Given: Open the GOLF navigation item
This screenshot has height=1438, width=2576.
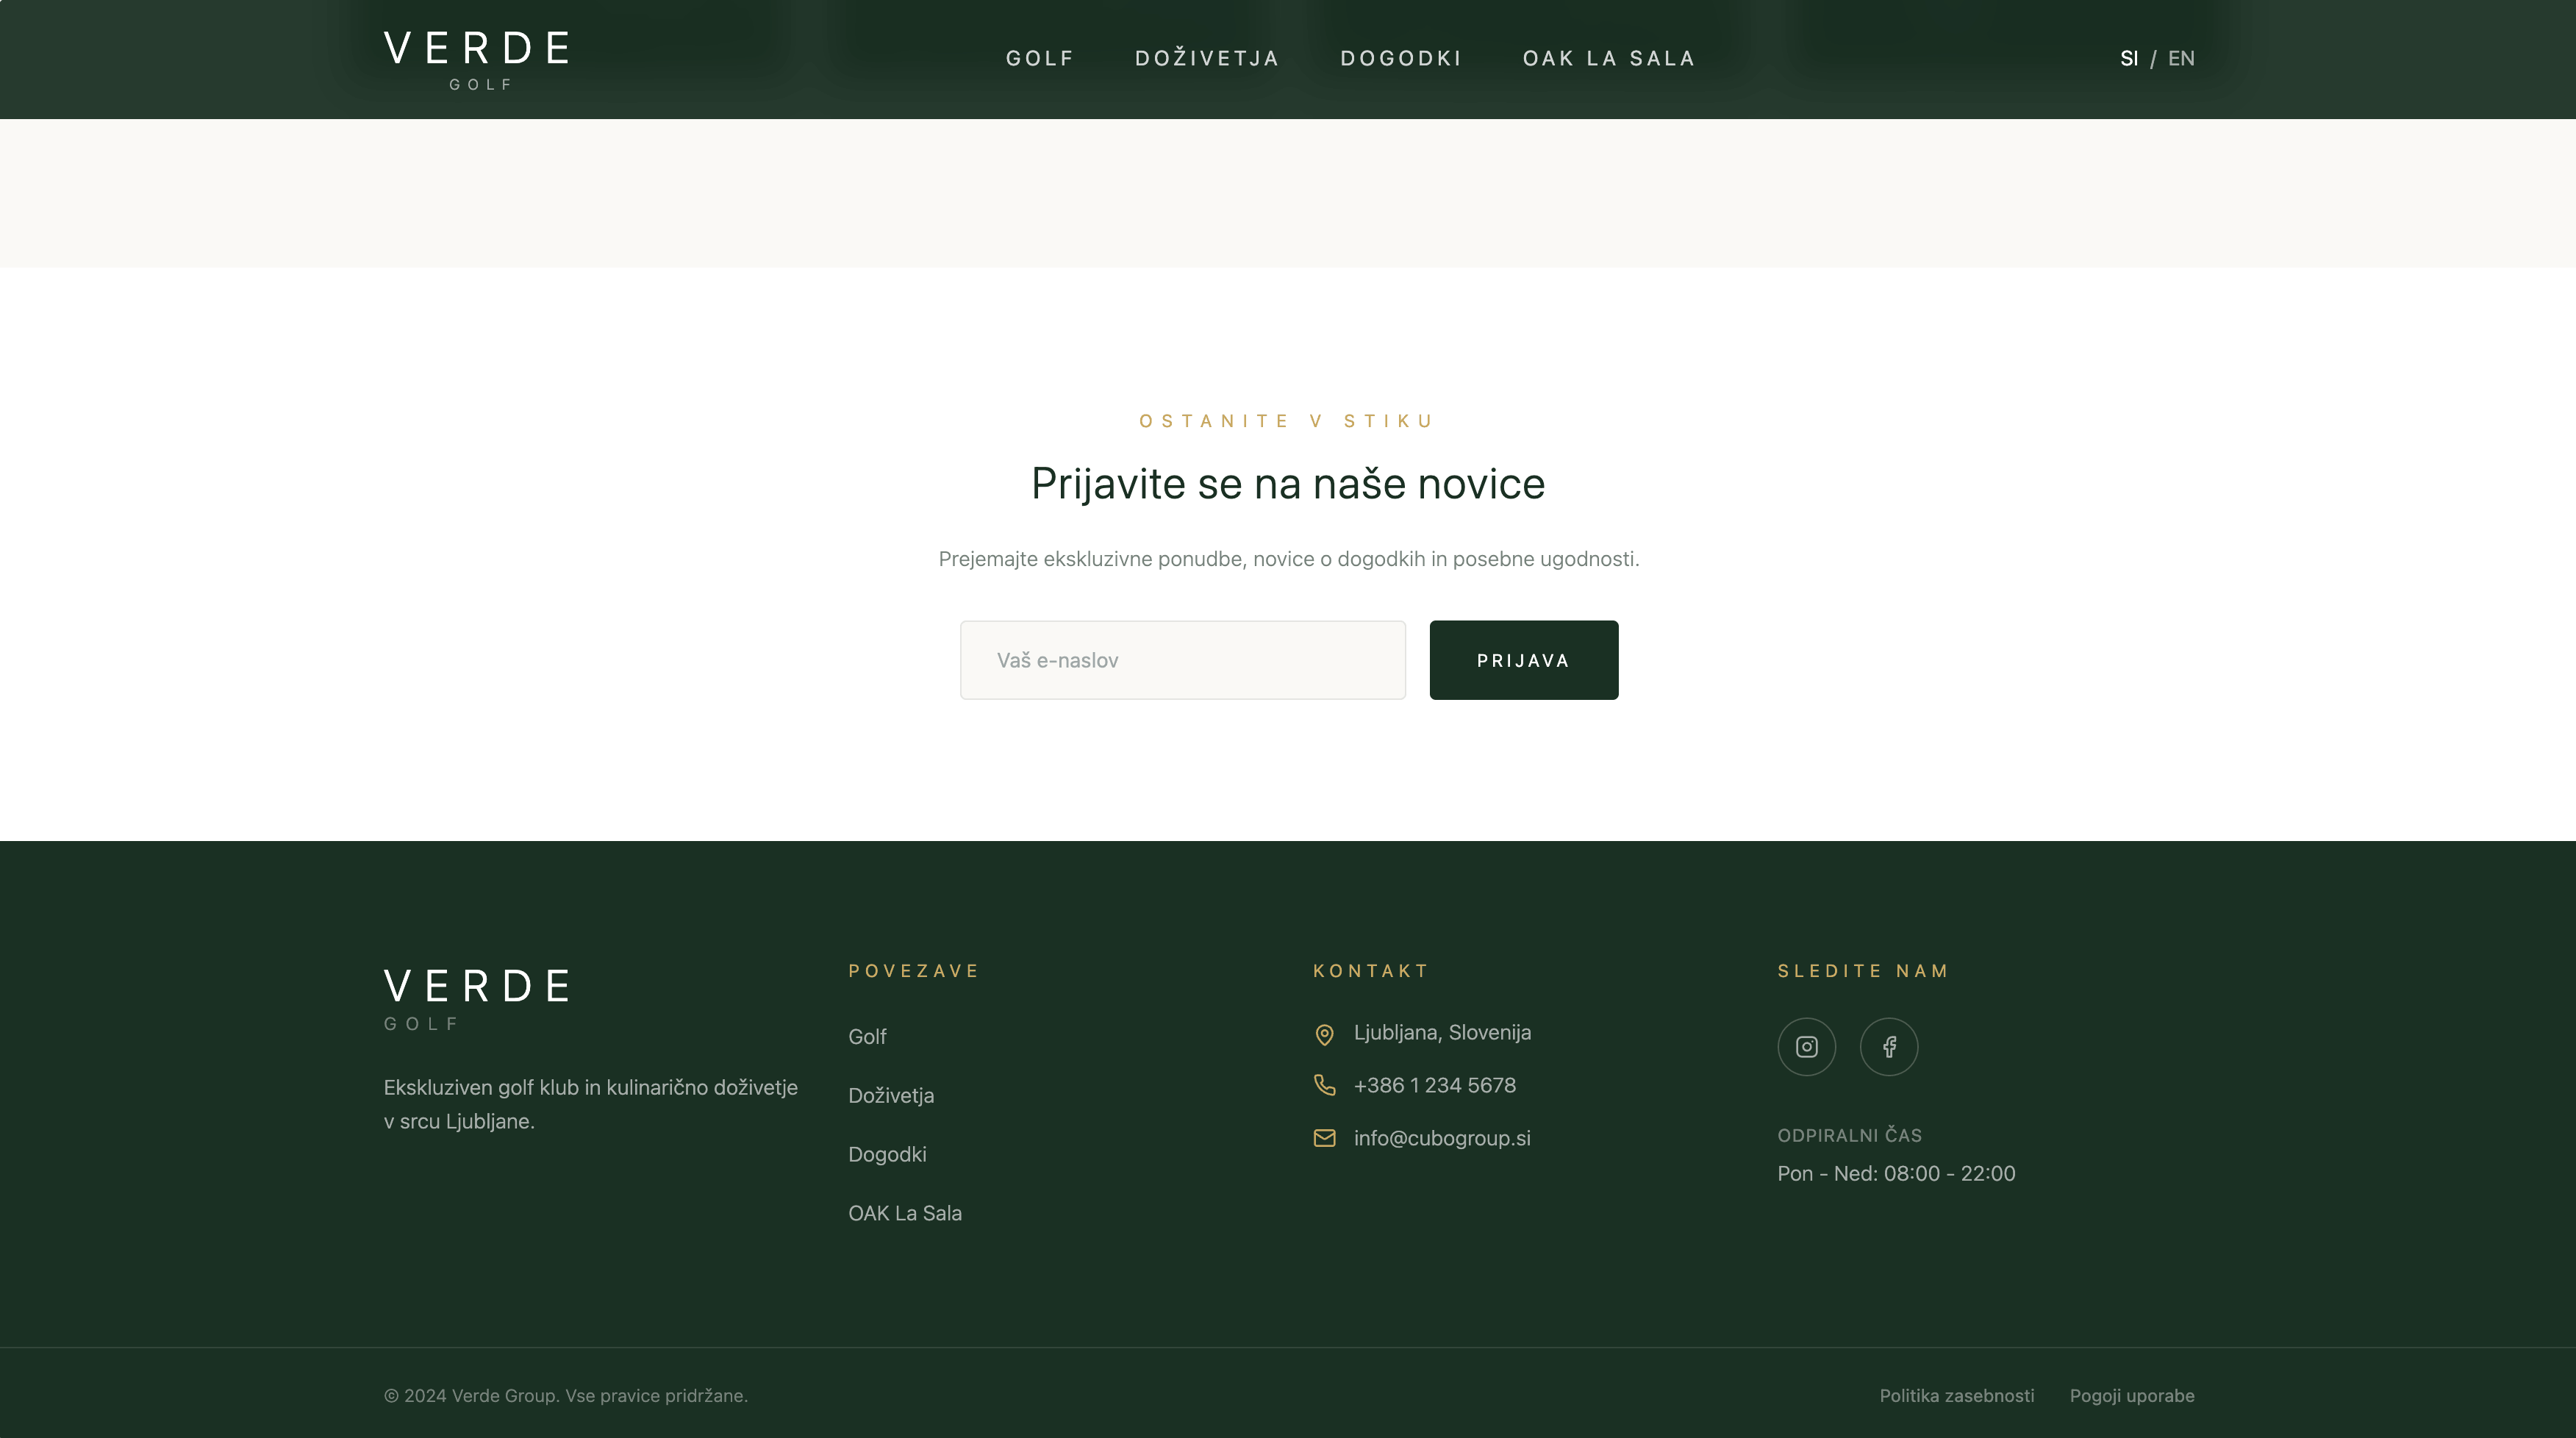Looking at the screenshot, I should click(x=1040, y=59).
